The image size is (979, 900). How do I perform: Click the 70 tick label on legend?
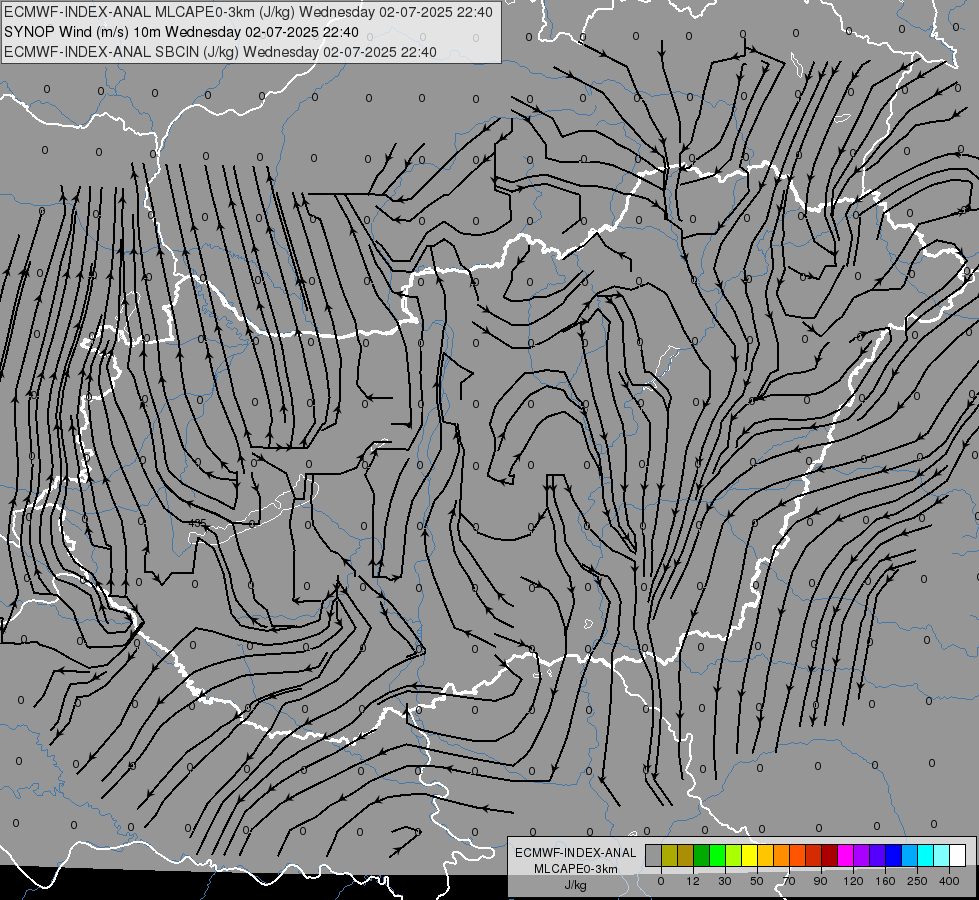[x=789, y=881]
